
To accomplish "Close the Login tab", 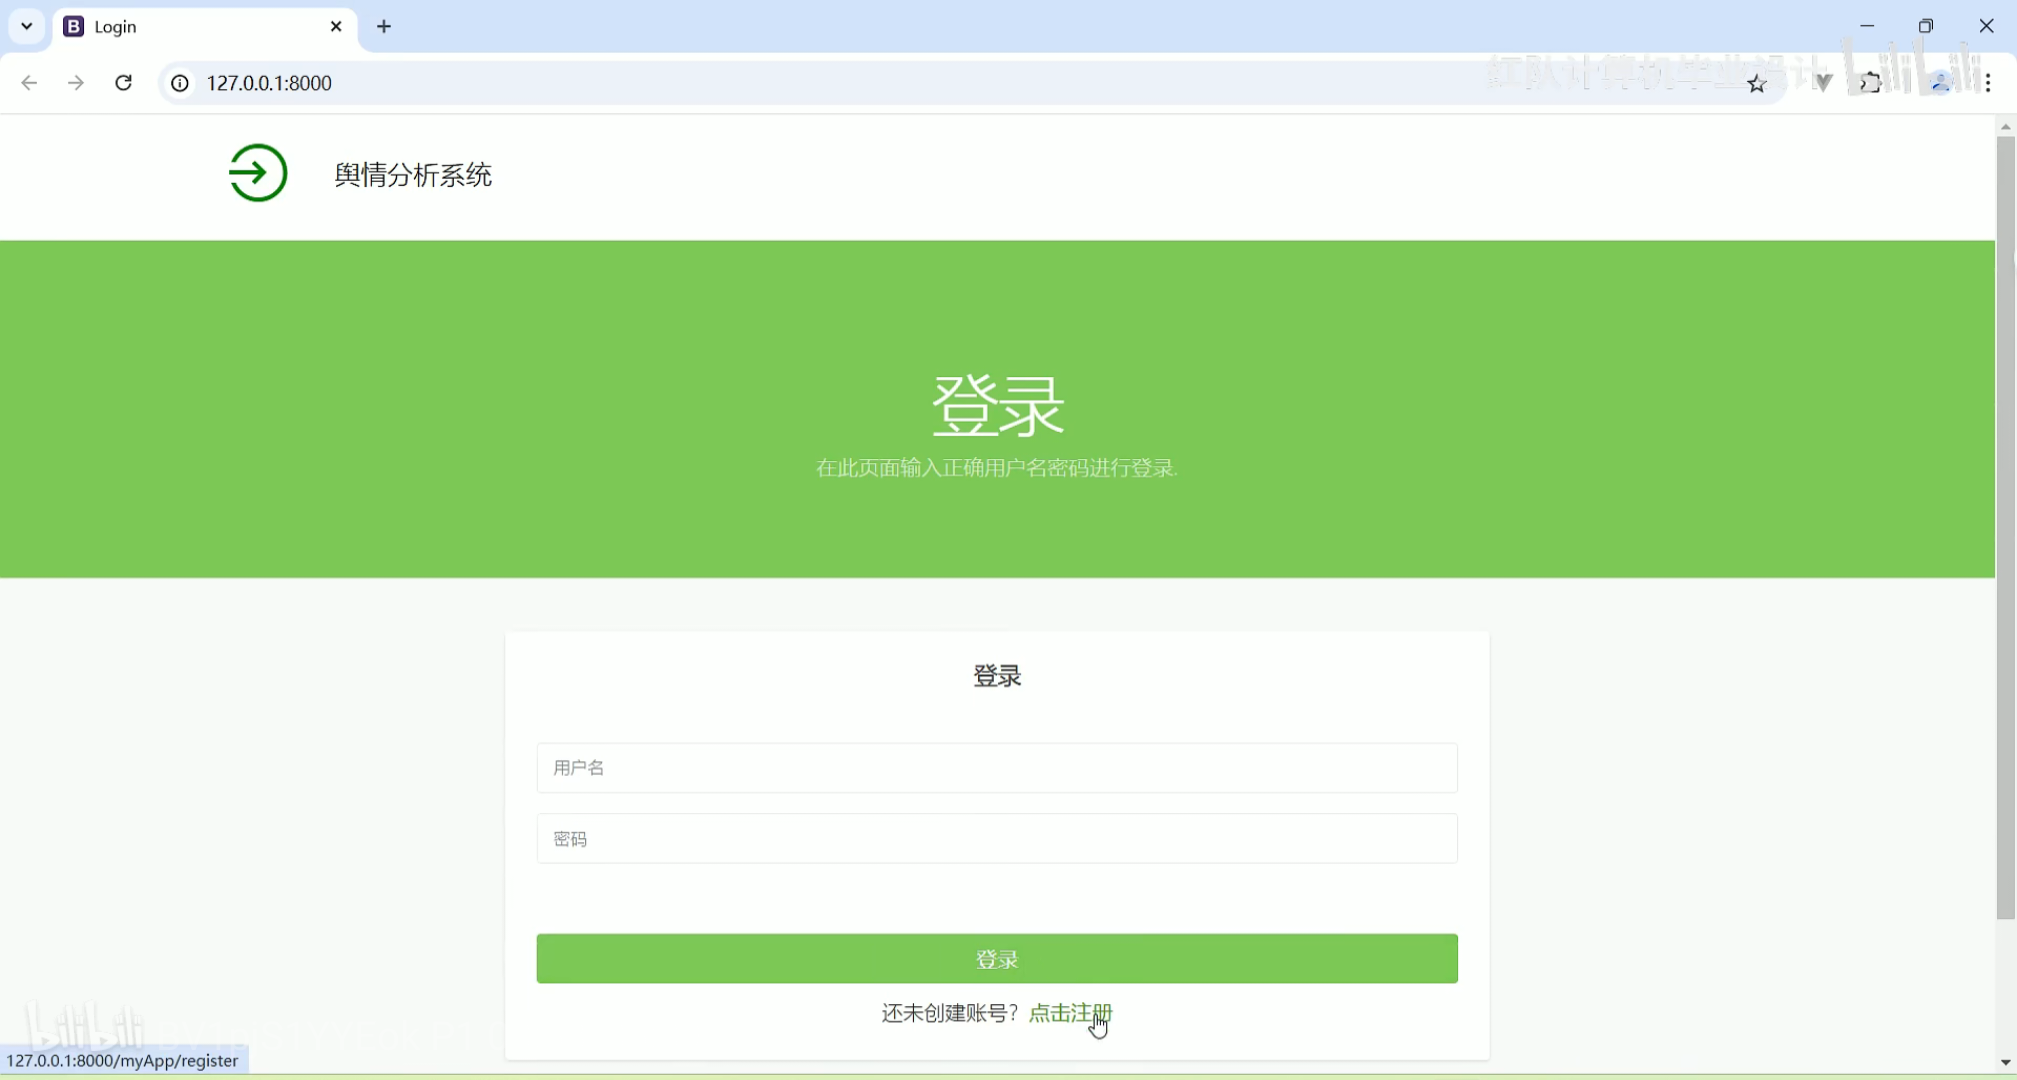I will point(336,27).
